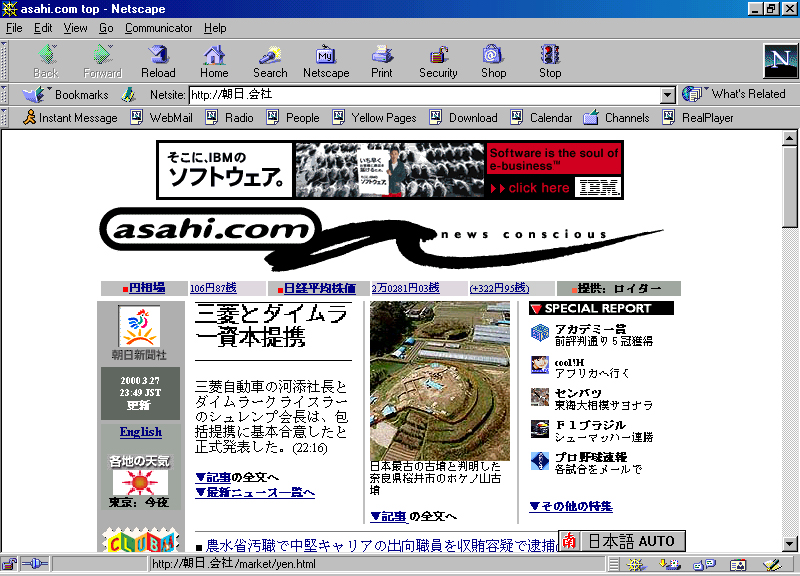Expand the Netsite URL history dropdown

pos(668,95)
